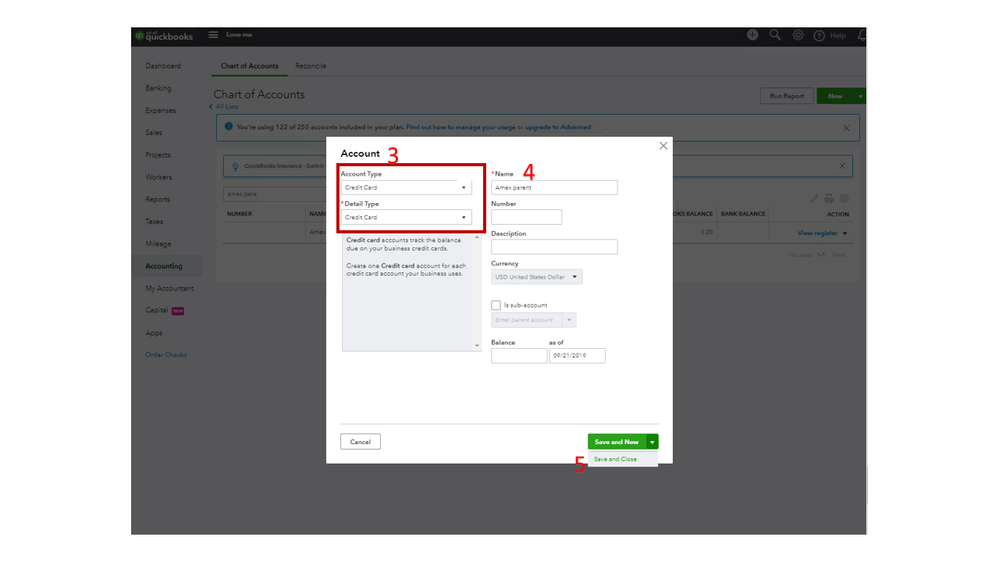Click the search magnifier icon
This screenshot has width=999, height=562.
point(775,35)
